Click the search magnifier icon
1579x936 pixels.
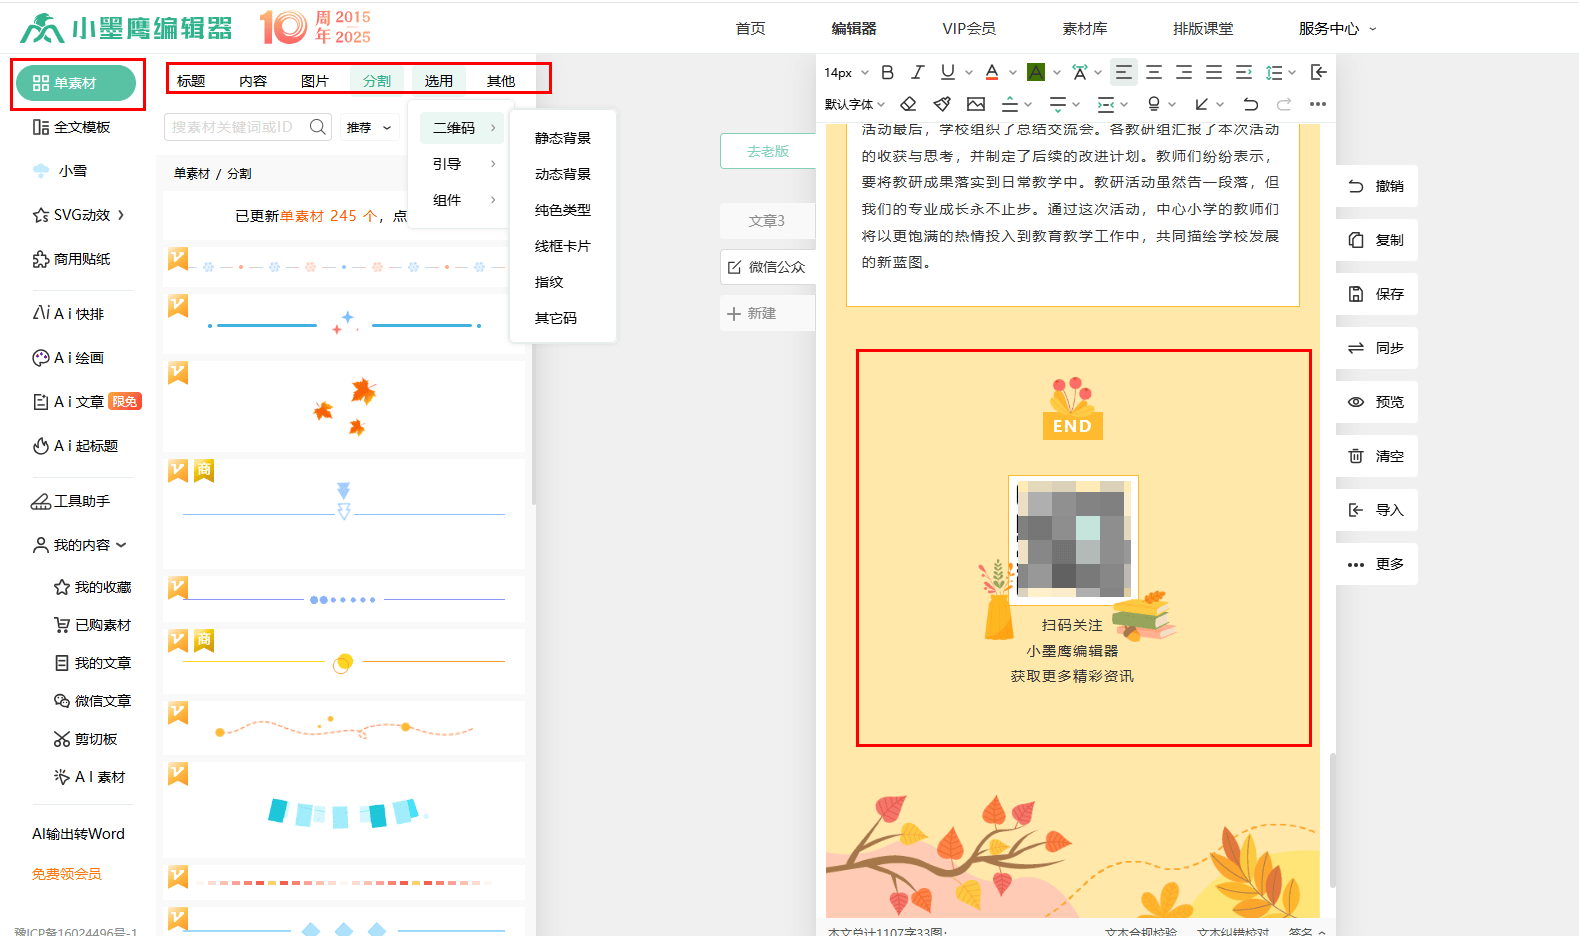pyautogui.click(x=318, y=127)
